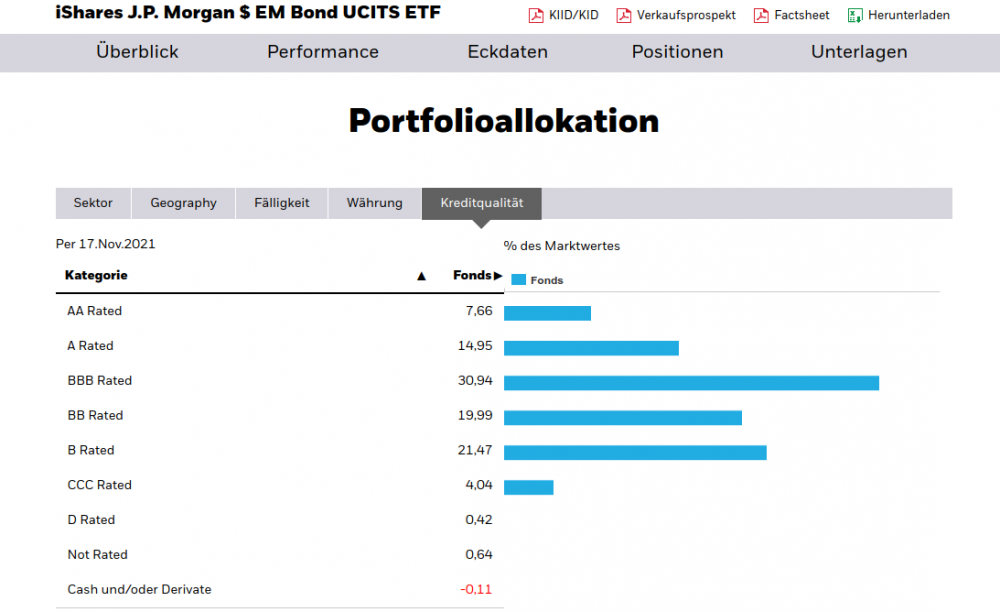Open the Positionen navigation item
The image size is (1000, 612).
677,51
